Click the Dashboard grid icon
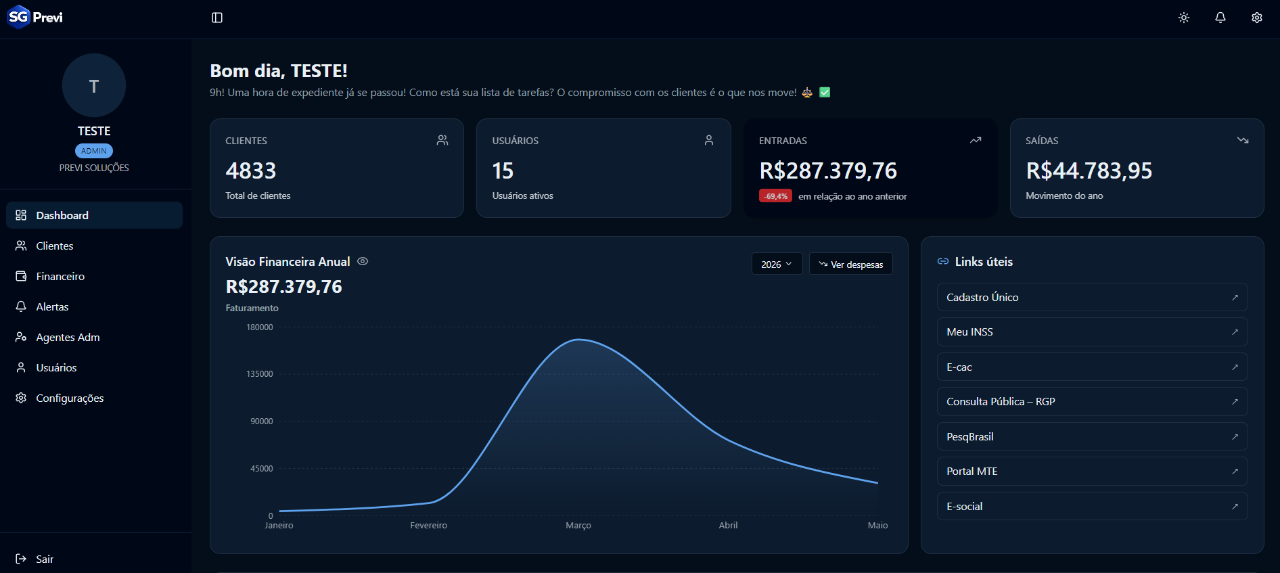 coord(21,215)
